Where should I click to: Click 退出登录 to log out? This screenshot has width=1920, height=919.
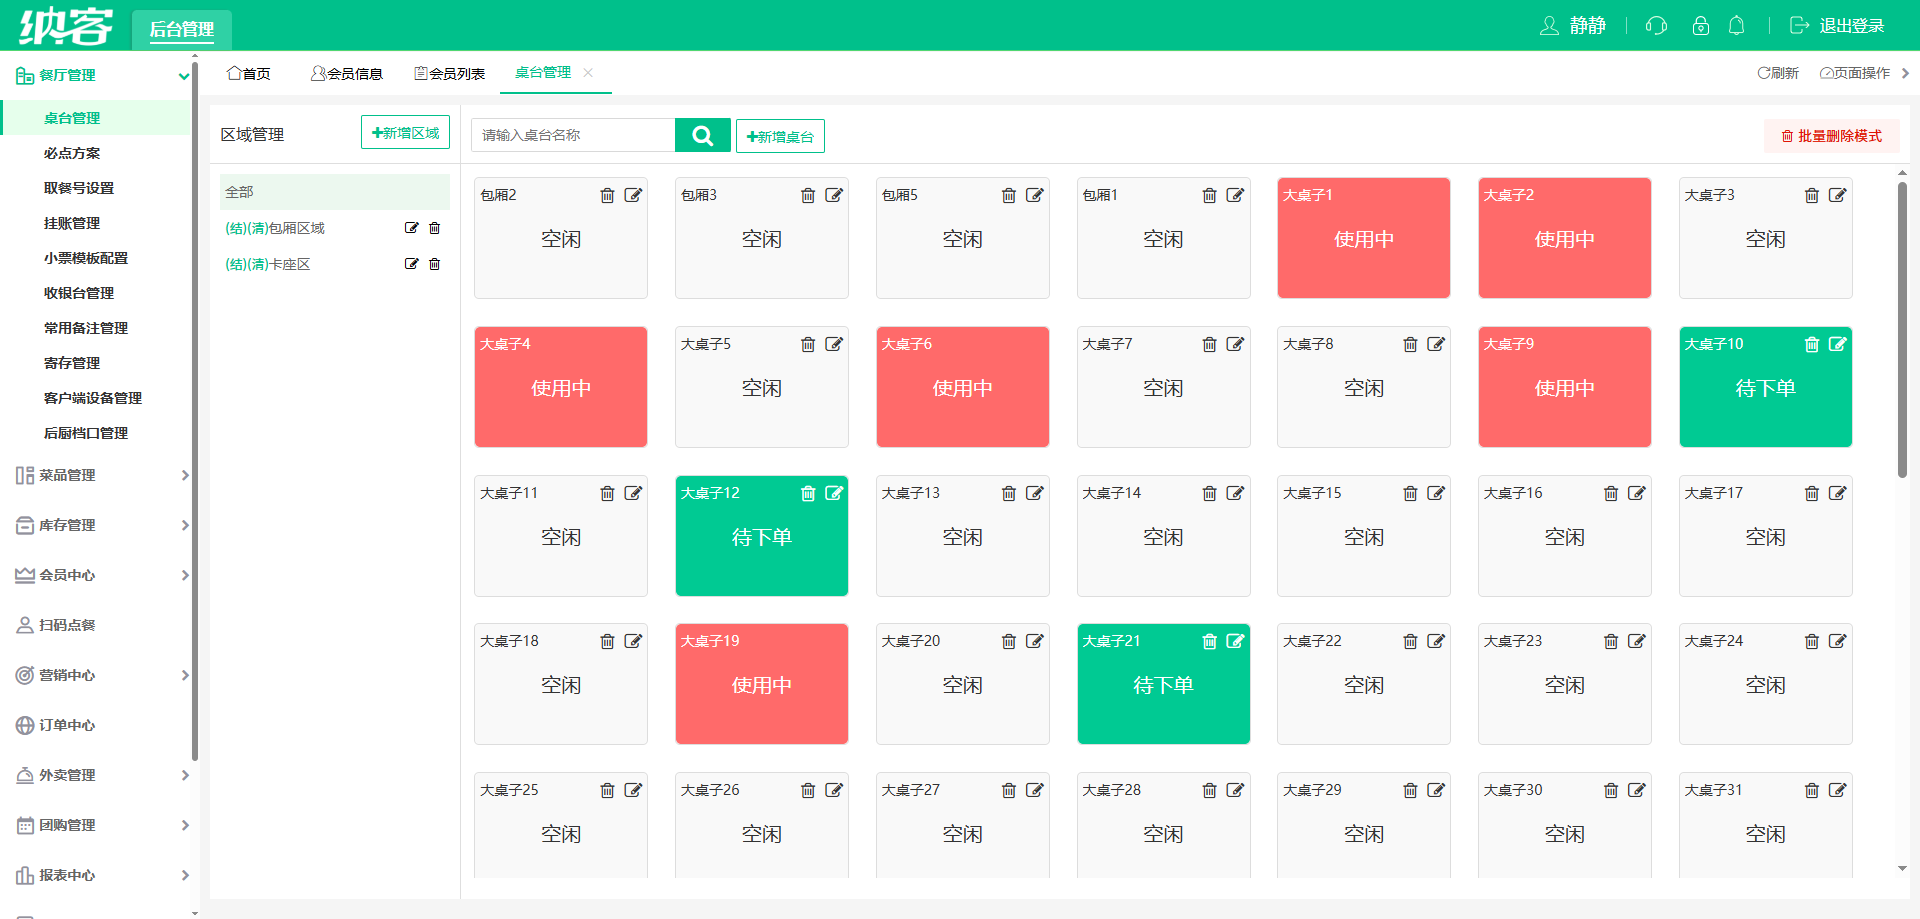1837,25
